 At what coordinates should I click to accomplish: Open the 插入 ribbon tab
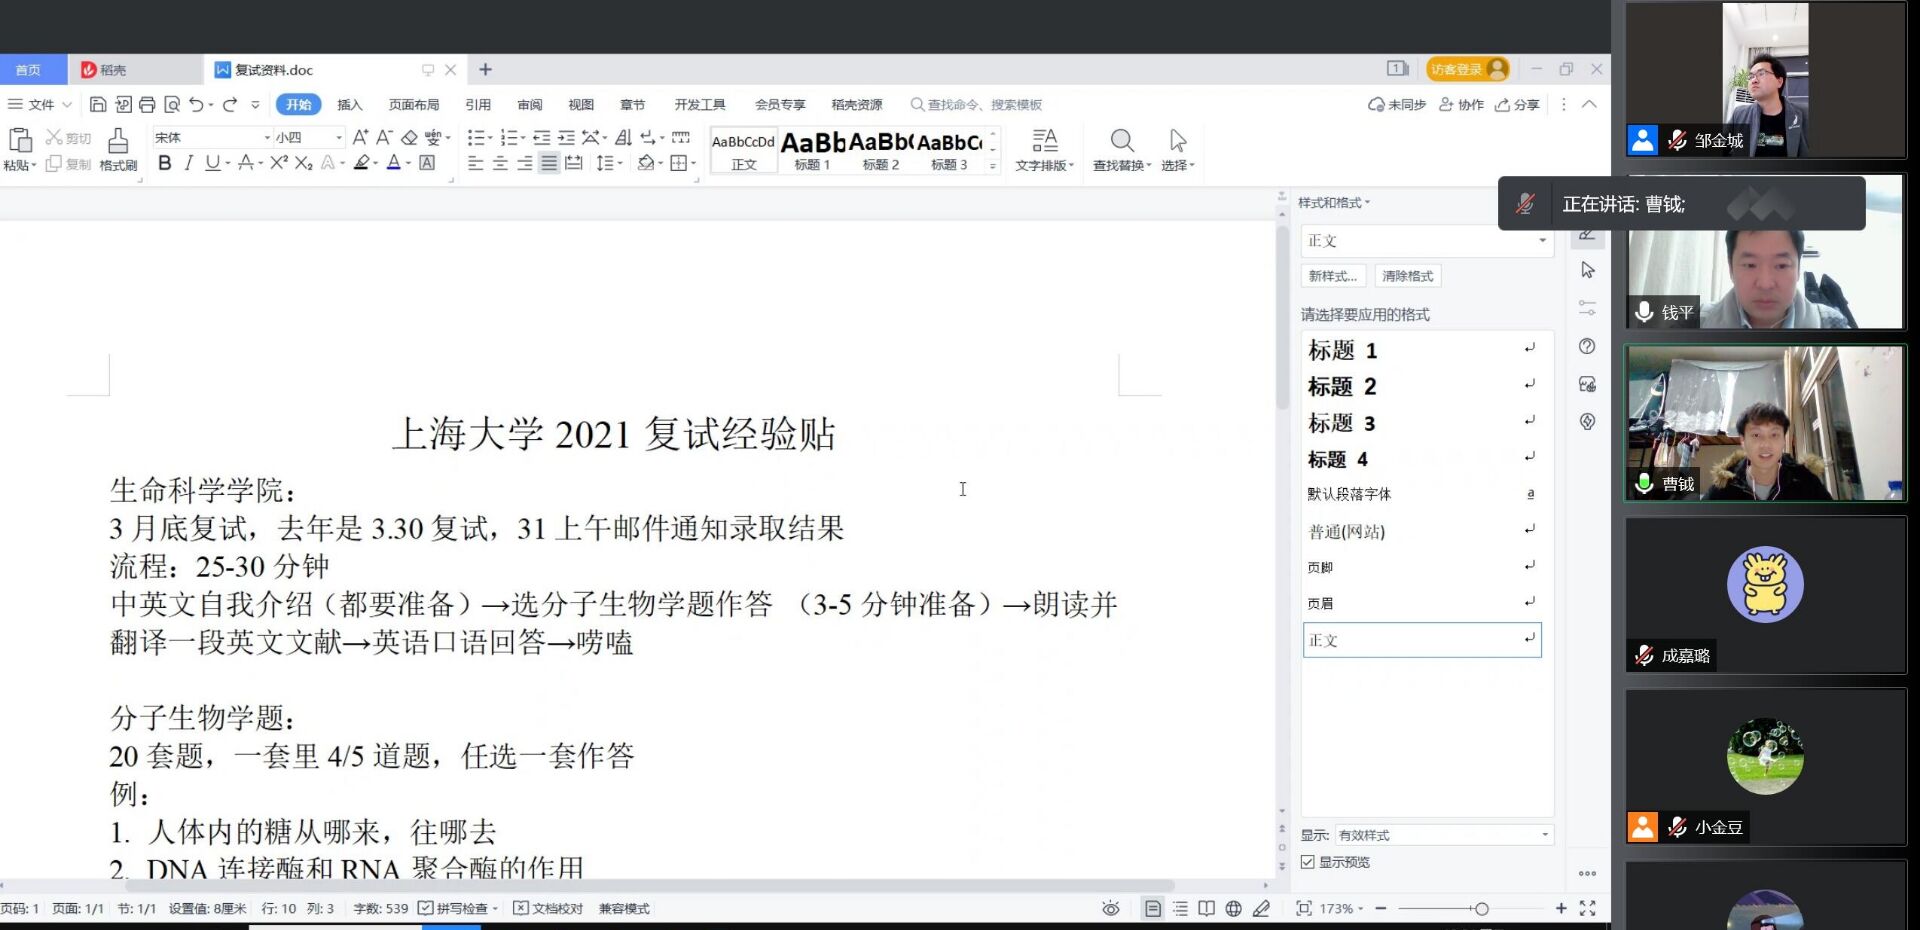pyautogui.click(x=349, y=104)
